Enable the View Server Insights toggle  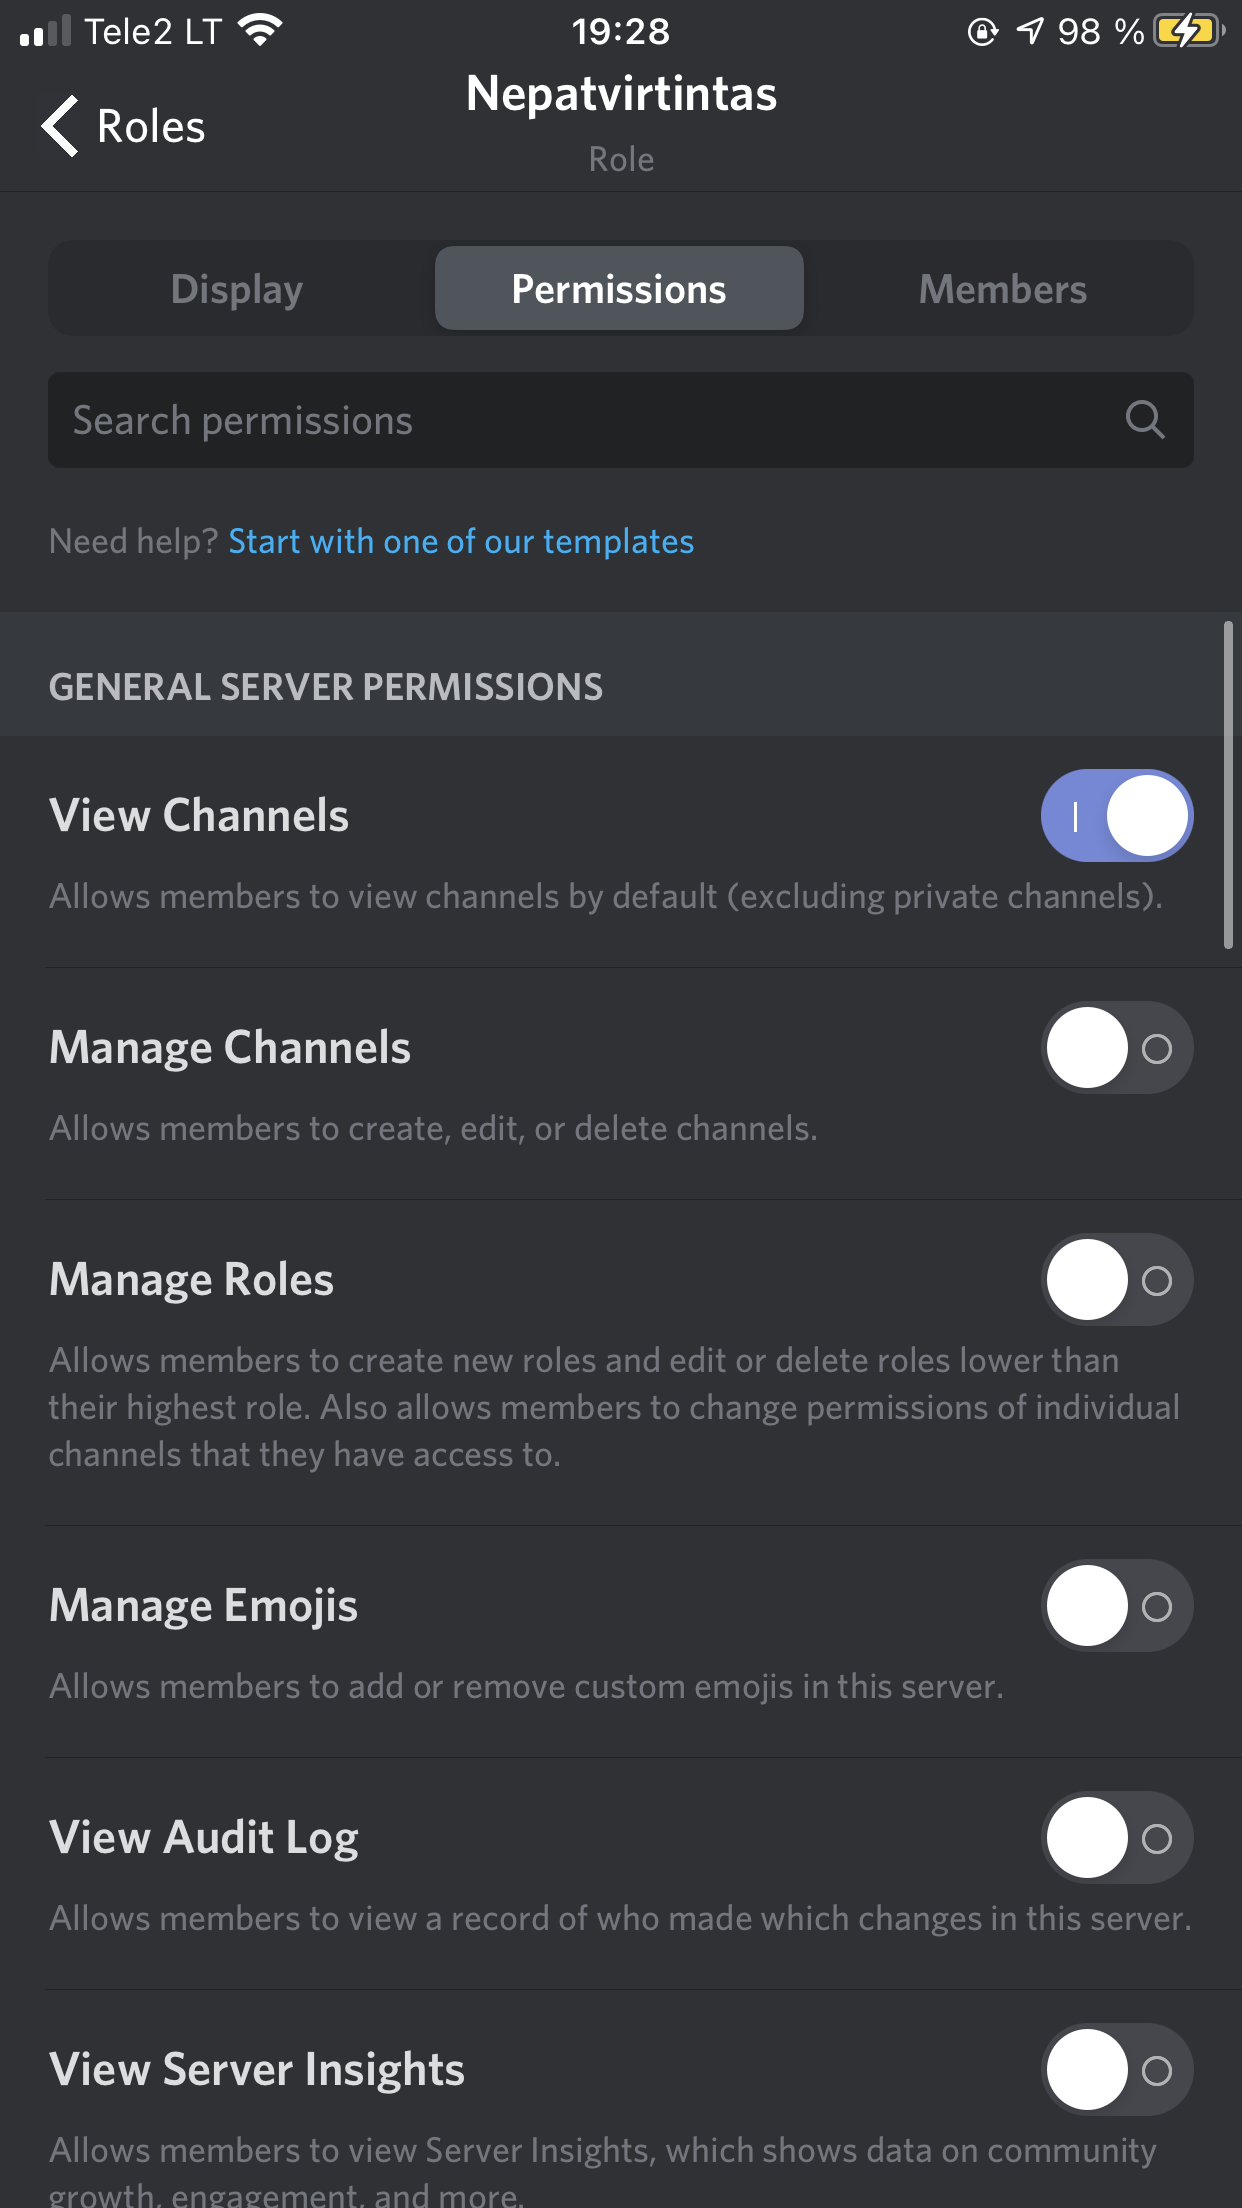coord(1117,2070)
